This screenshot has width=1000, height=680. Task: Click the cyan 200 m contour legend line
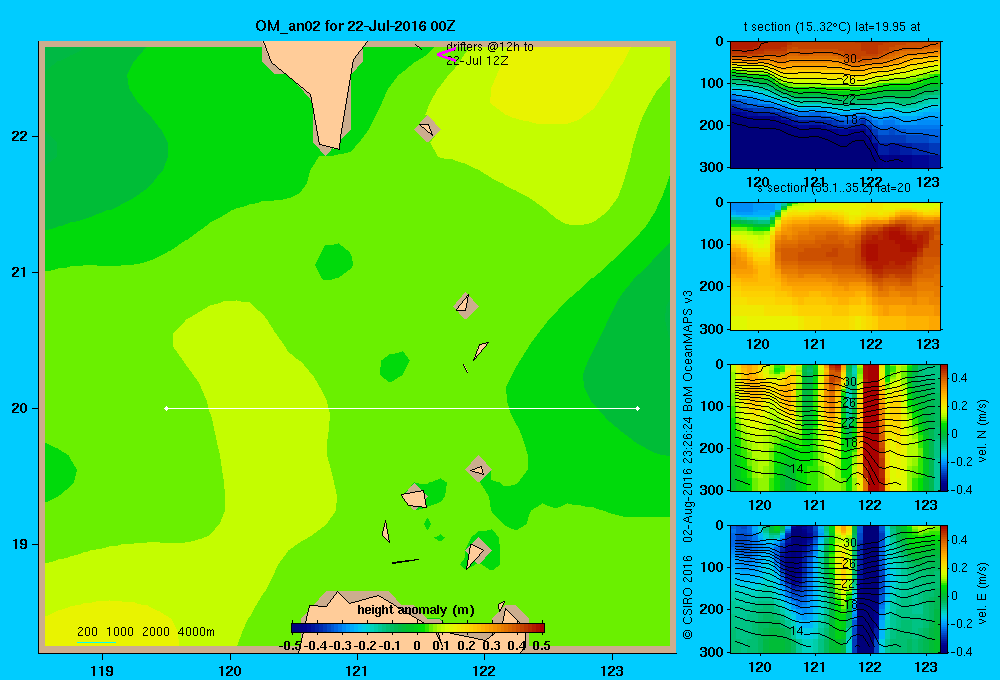click(96, 642)
